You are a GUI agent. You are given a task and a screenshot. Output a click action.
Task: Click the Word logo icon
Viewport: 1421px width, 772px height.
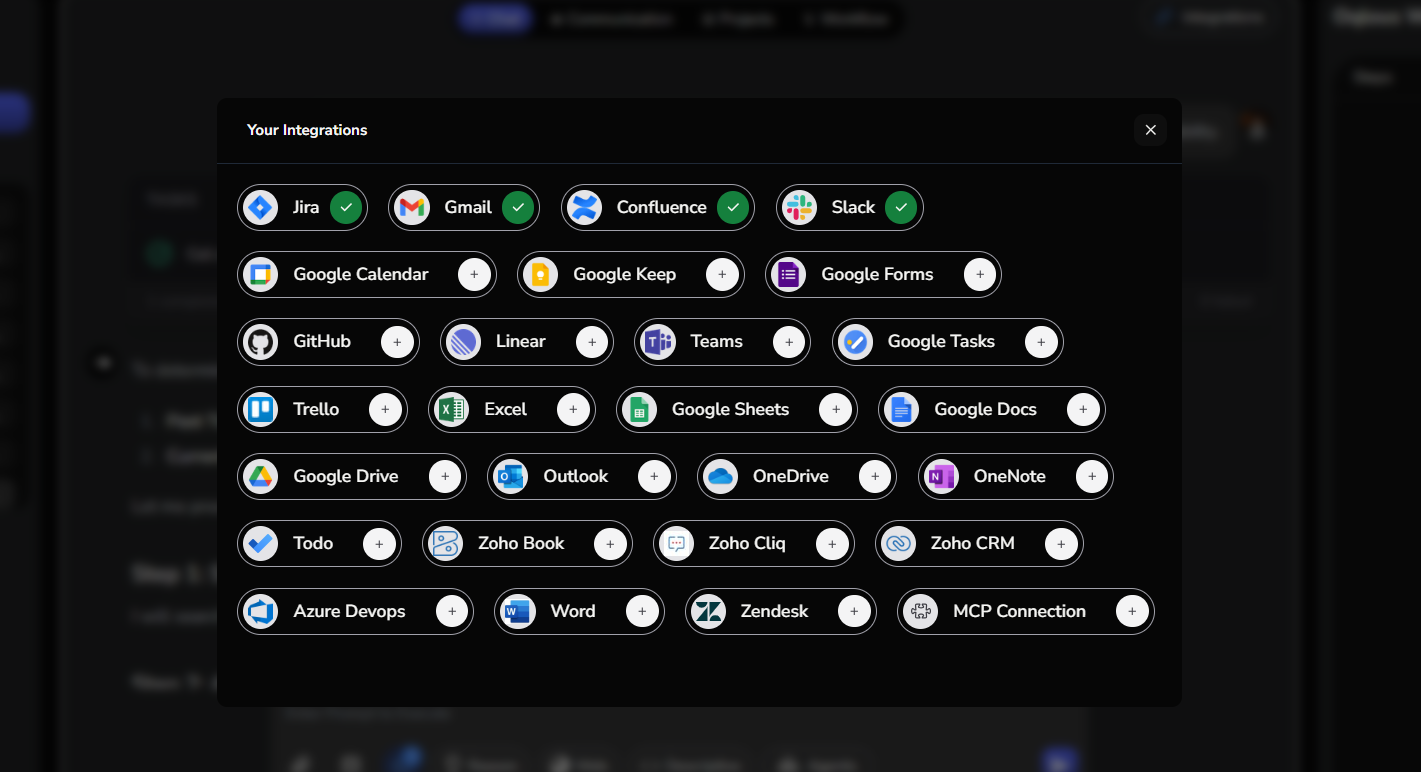click(x=517, y=612)
